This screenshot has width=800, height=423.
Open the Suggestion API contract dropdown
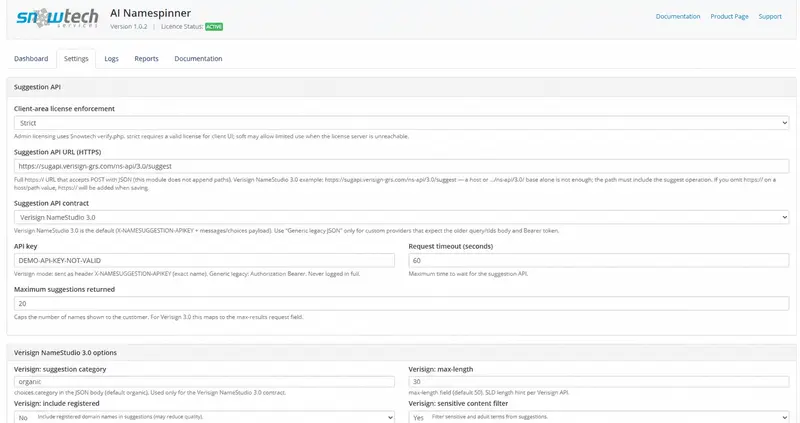[402, 217]
